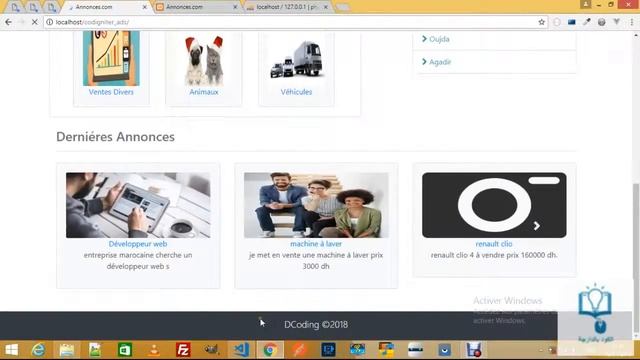The height and width of the screenshot is (360, 640).
Task: Click the Véhicules trucks image
Action: pos(296,60)
